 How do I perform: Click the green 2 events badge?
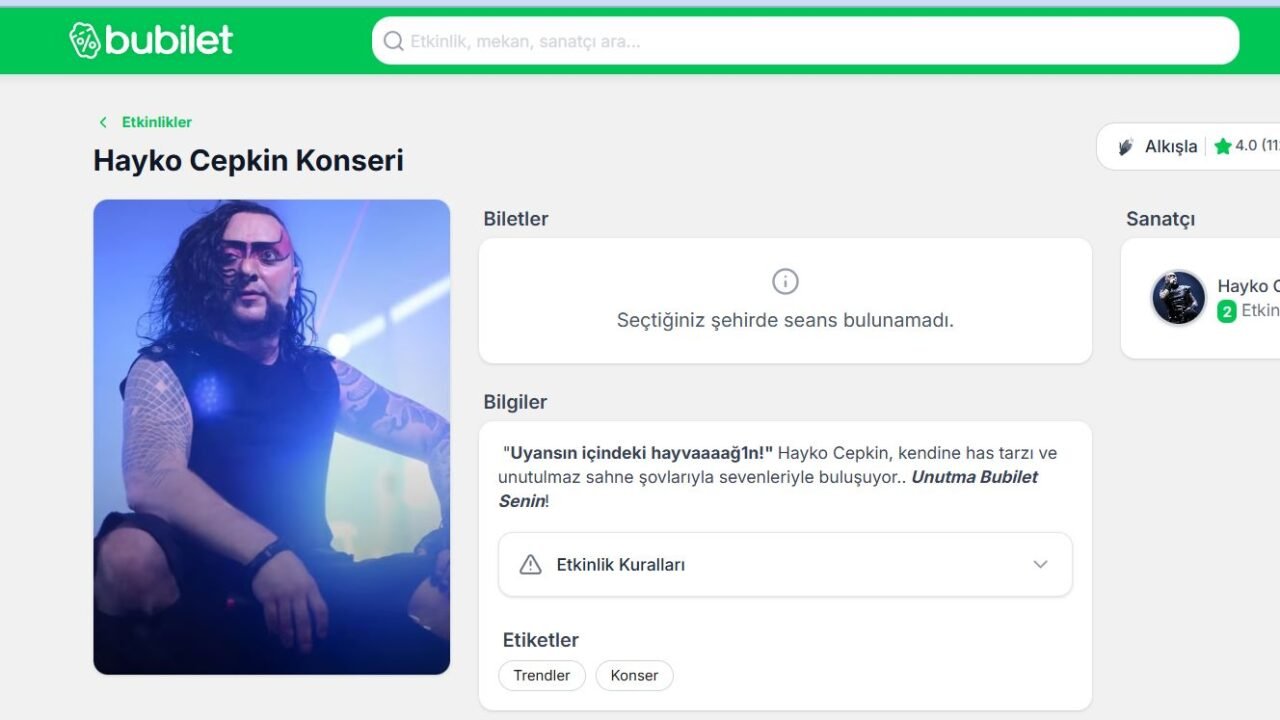(x=1226, y=311)
